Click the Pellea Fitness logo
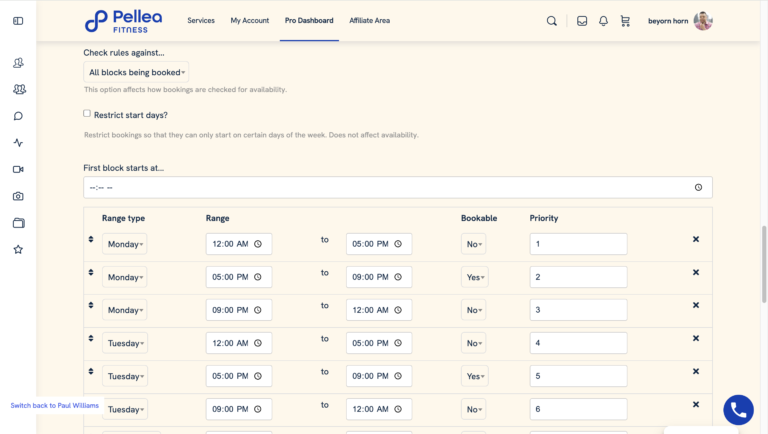768x434 pixels. [x=123, y=21]
